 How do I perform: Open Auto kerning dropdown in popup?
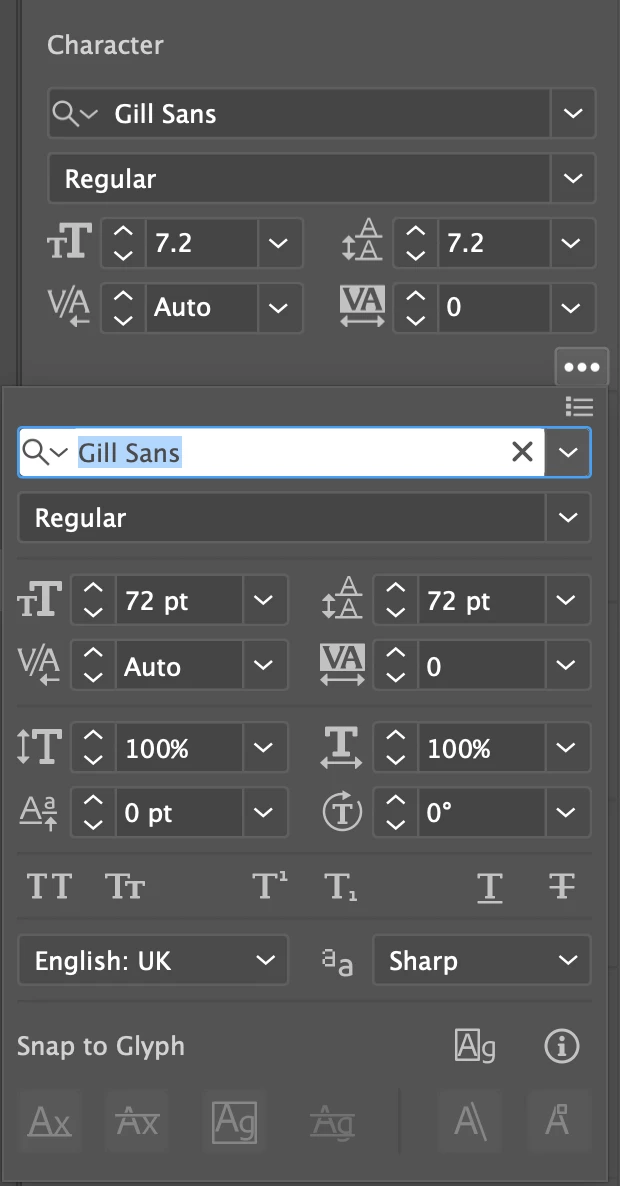[265, 666]
